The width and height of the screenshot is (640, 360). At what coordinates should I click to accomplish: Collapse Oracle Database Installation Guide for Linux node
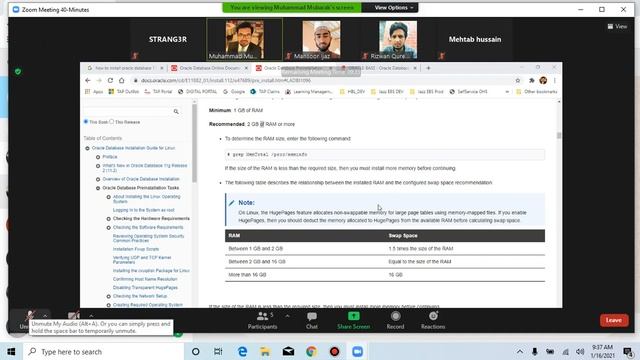(87, 148)
